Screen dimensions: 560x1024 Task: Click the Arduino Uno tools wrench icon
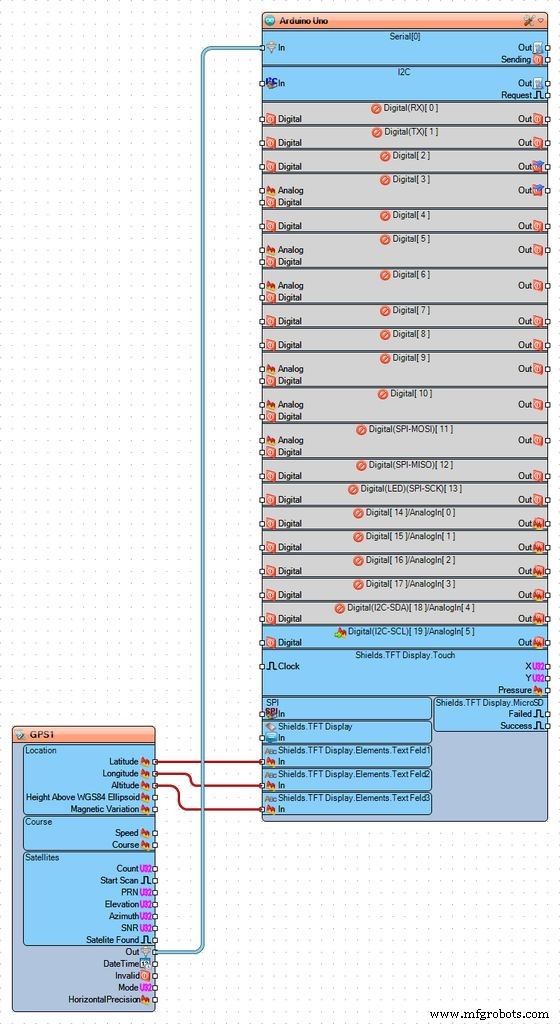[529, 20]
